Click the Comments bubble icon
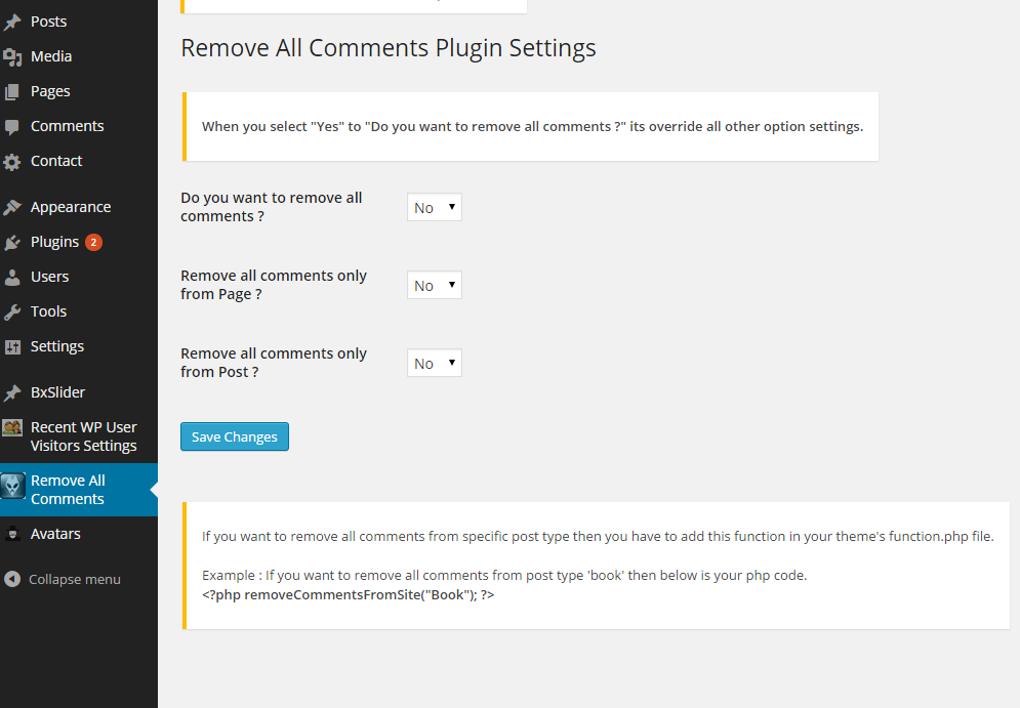Viewport: 1020px width, 708px height. point(12,125)
